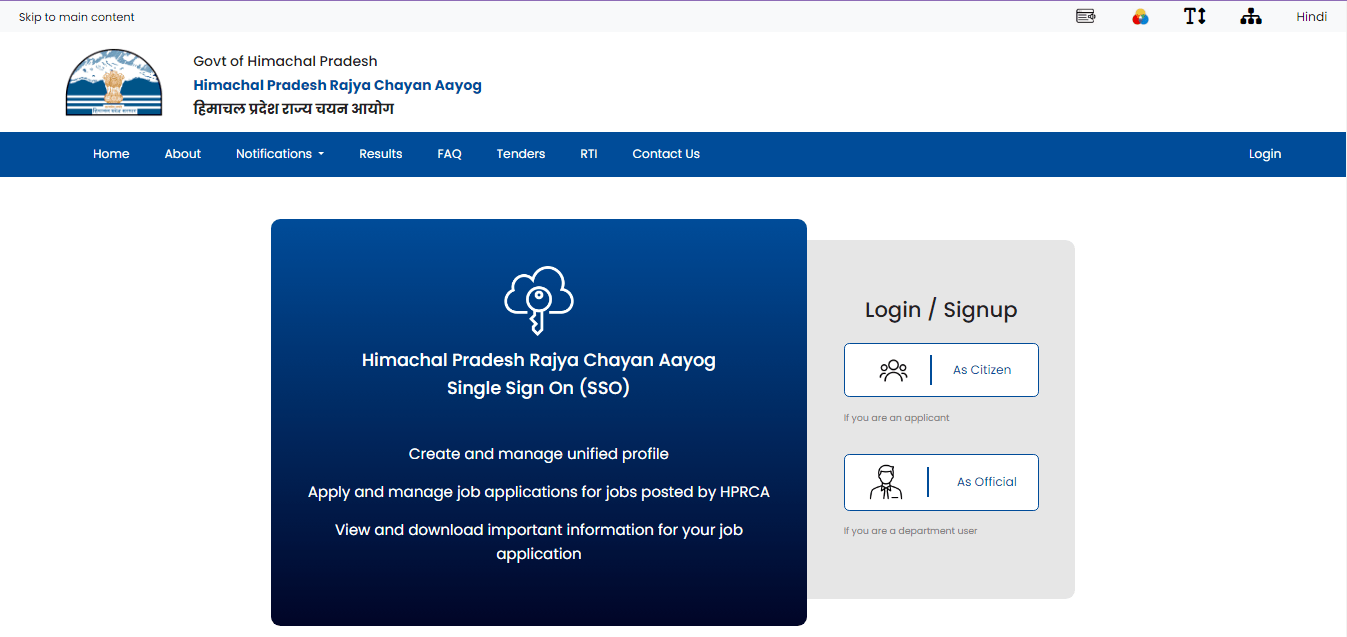Click the text size adjustment icon
Image resolution: width=1347 pixels, height=637 pixels.
tap(1195, 16)
